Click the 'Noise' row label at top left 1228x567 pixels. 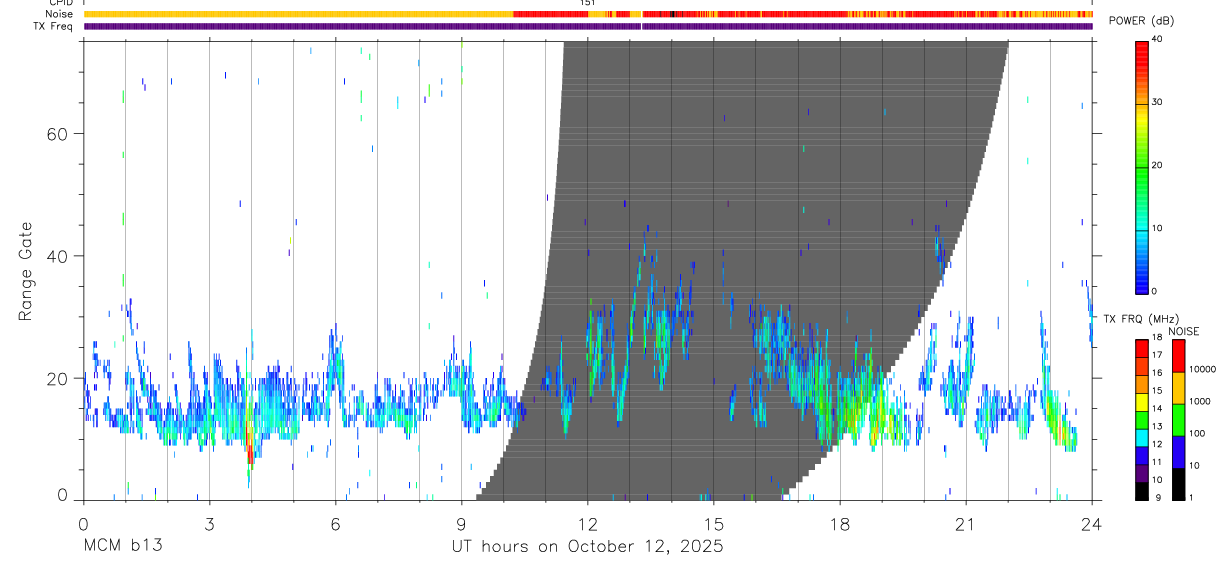(61, 14)
